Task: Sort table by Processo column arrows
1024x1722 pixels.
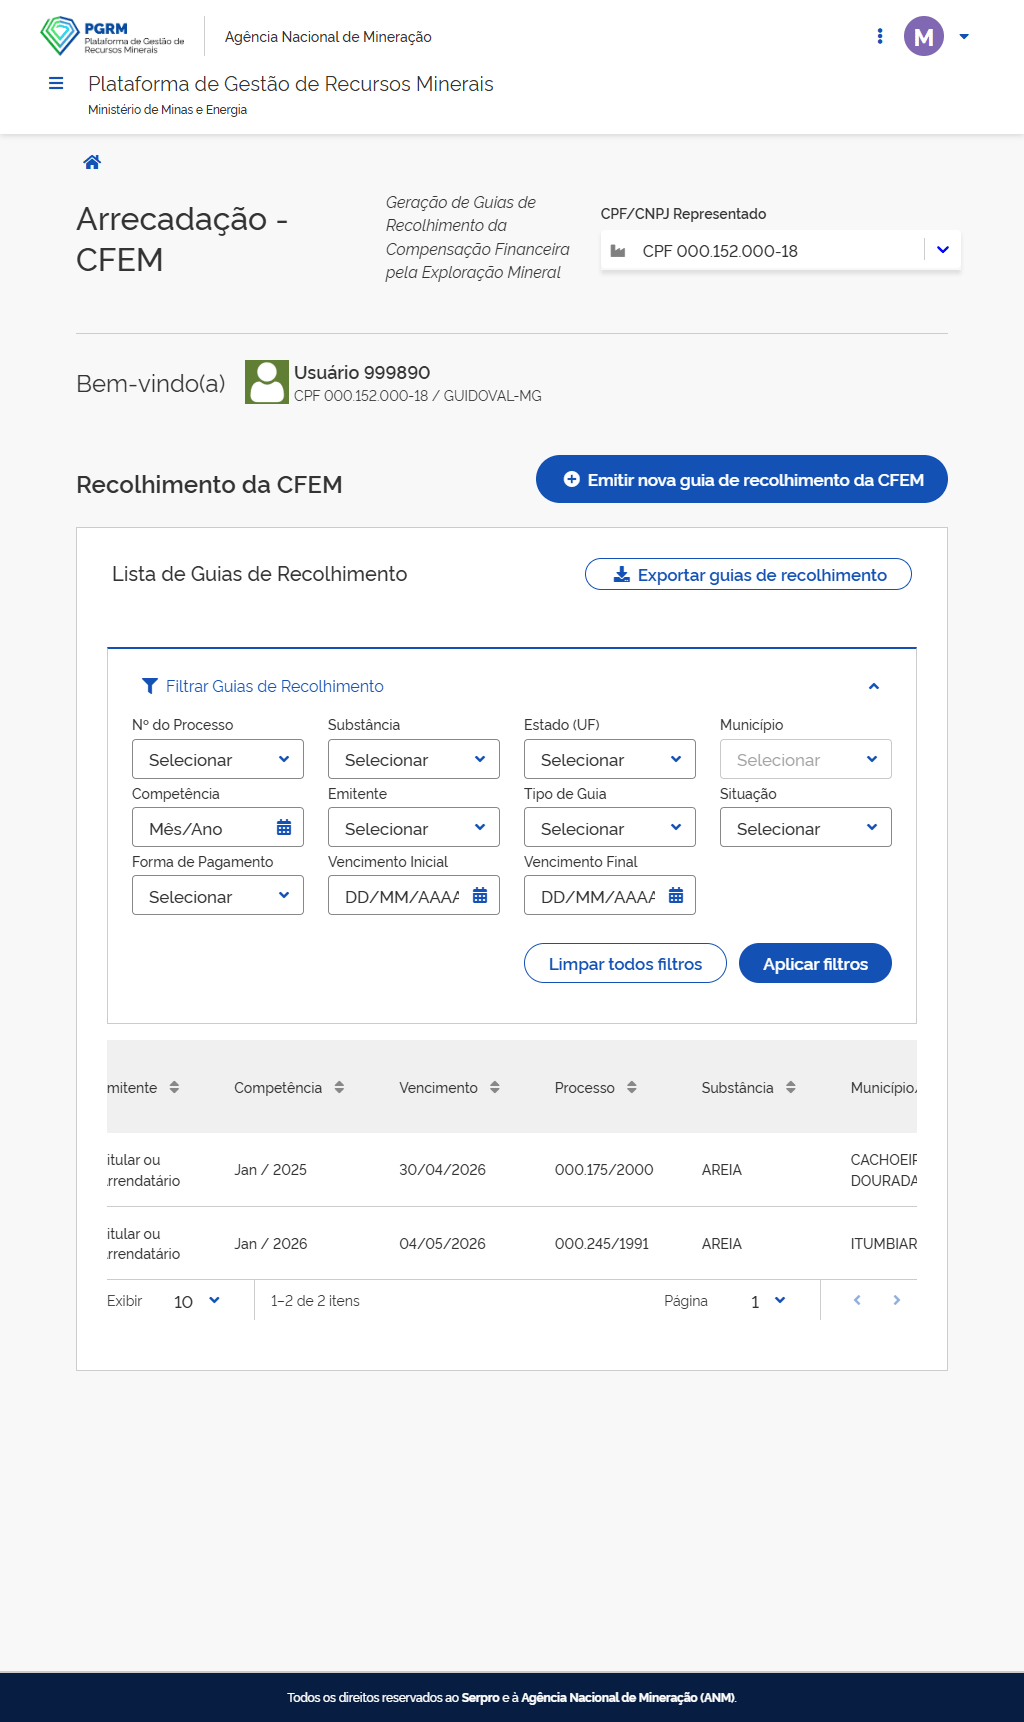Action: 632,1087
